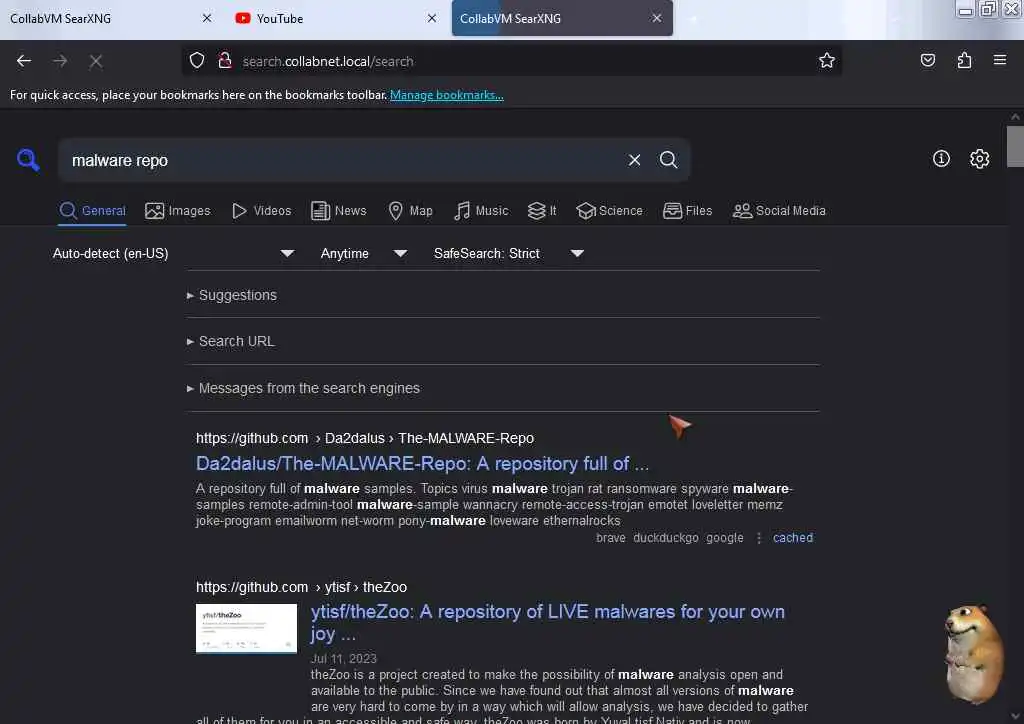This screenshot has width=1024, height=724.
Task: Click the hamster mascot figure
Action: (x=974, y=653)
